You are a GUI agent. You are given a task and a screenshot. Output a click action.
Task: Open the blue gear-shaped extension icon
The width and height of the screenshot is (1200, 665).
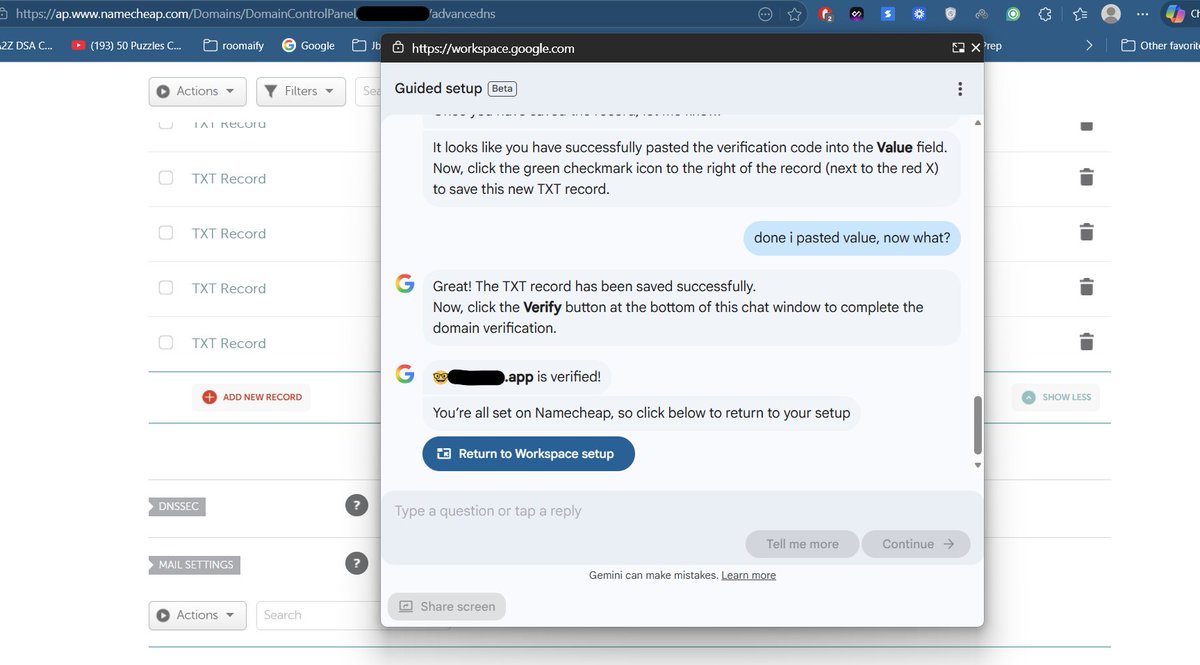[x=919, y=14]
